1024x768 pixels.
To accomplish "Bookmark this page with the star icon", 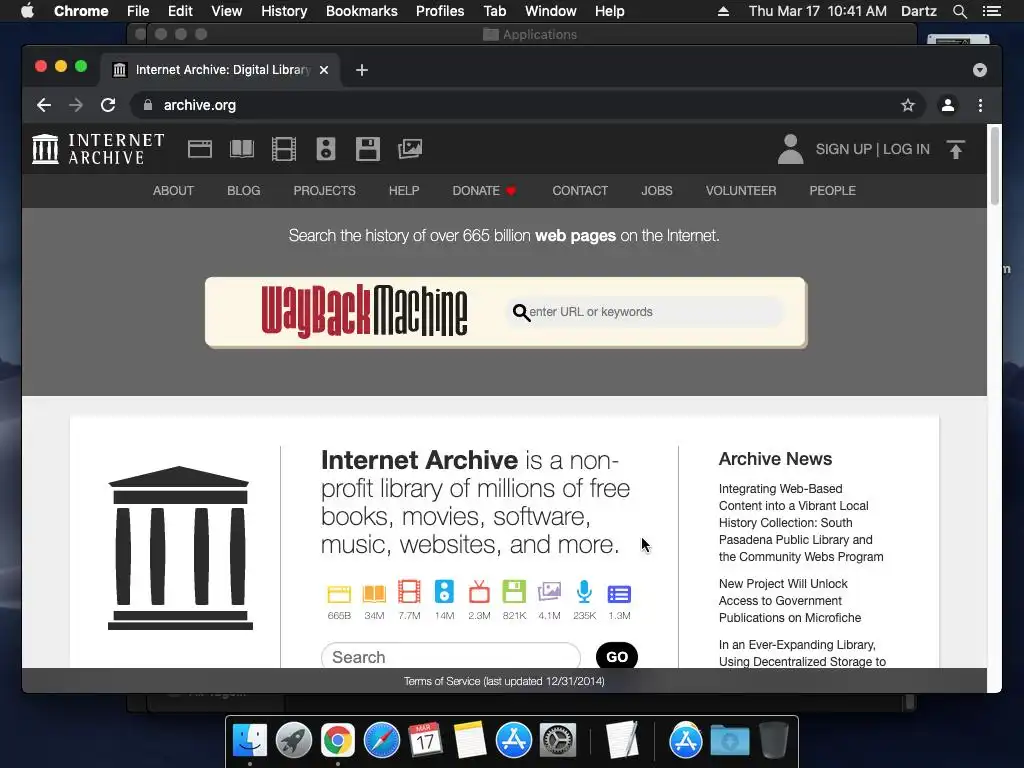I will pos(908,105).
